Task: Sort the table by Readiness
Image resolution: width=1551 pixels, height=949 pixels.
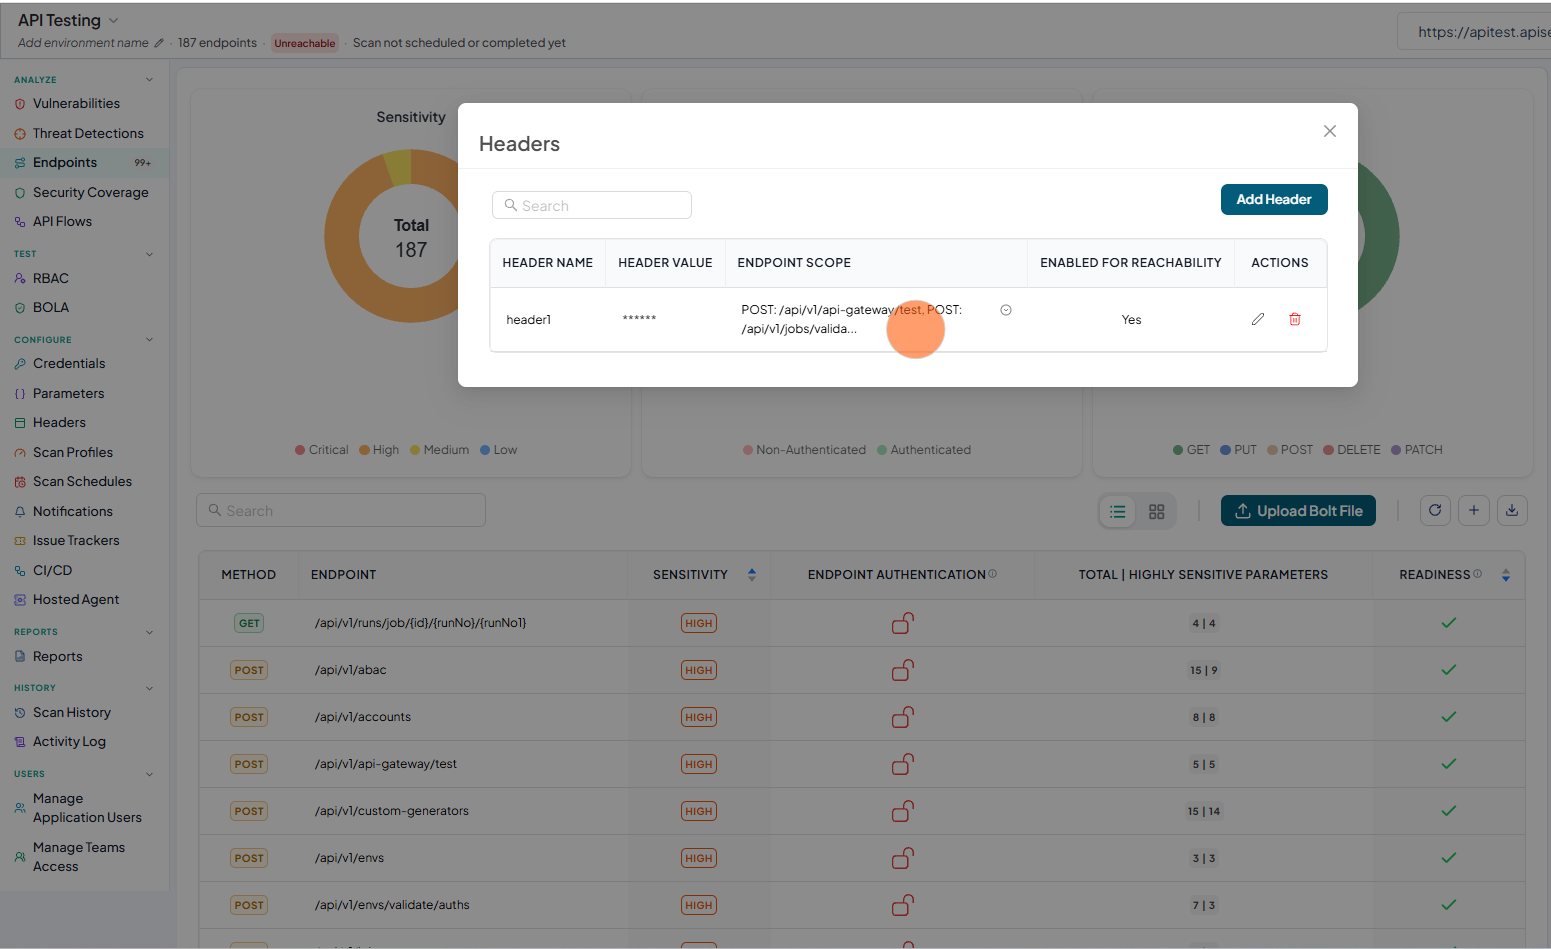Action: 1506,575
